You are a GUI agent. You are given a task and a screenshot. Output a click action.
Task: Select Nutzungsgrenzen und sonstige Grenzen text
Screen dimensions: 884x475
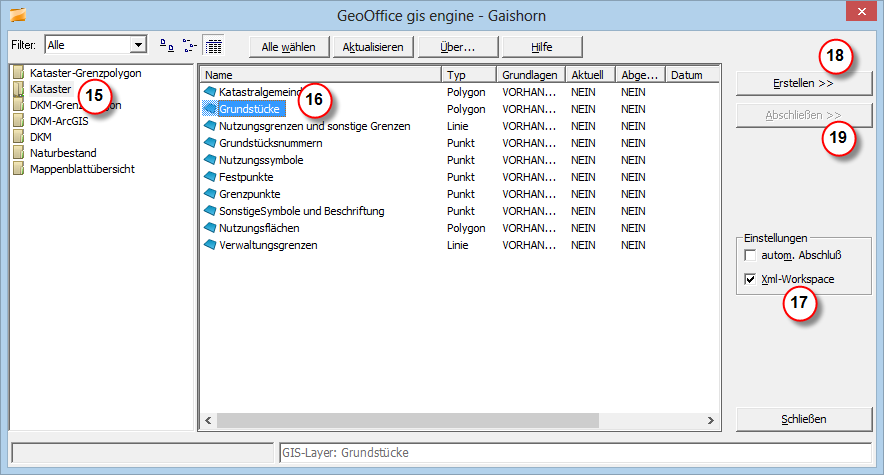315,126
